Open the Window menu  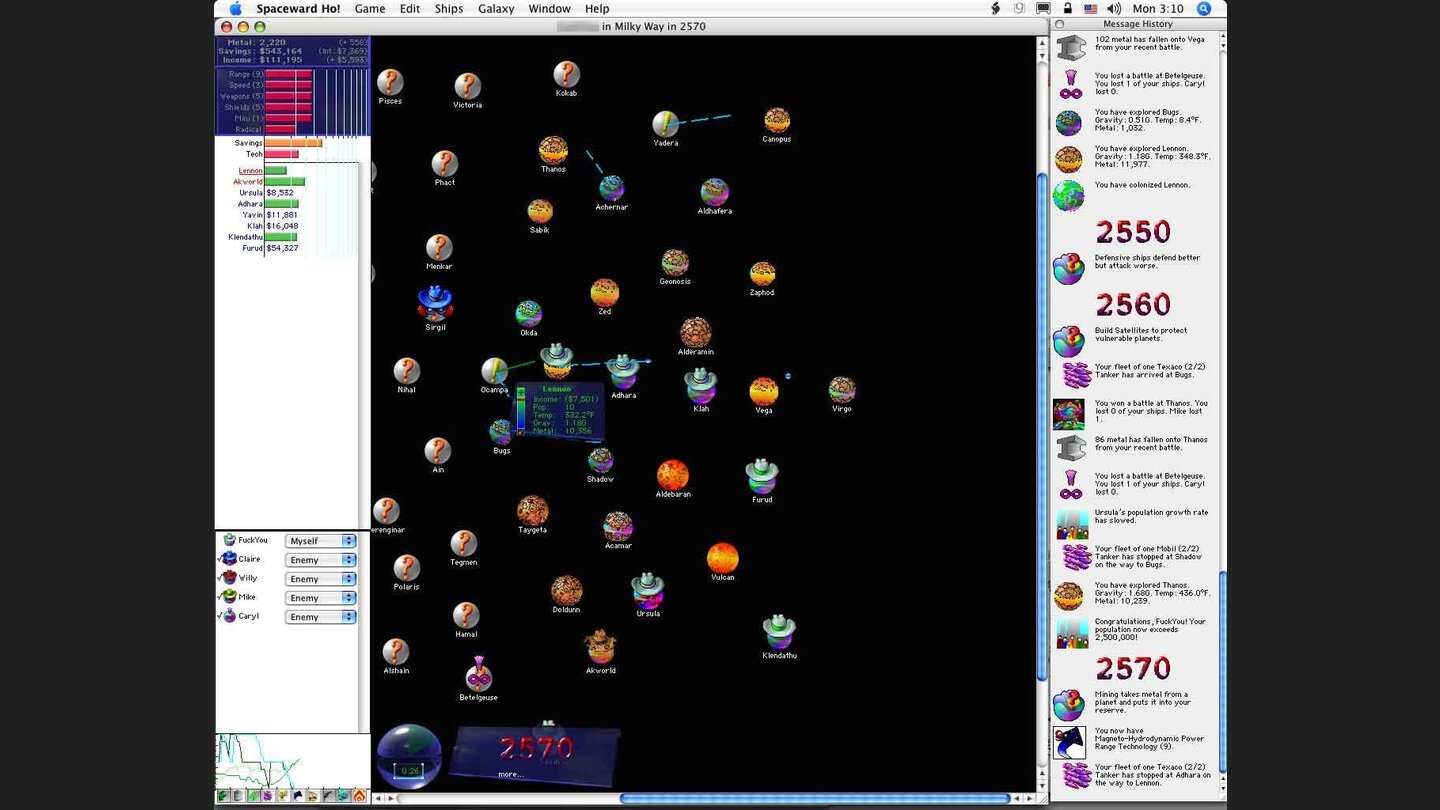[x=550, y=8]
